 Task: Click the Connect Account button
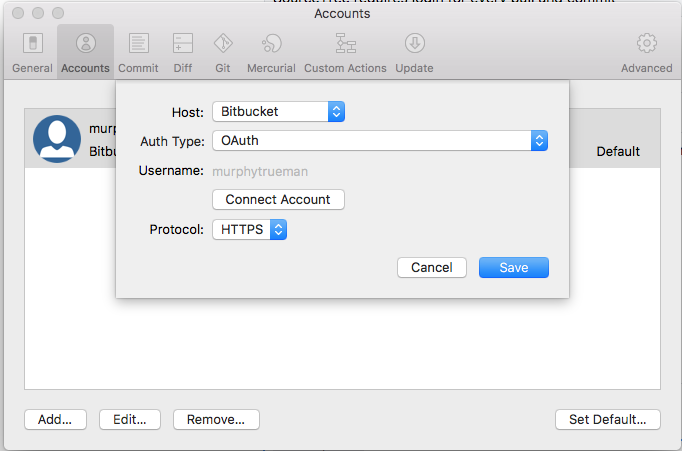click(x=278, y=199)
